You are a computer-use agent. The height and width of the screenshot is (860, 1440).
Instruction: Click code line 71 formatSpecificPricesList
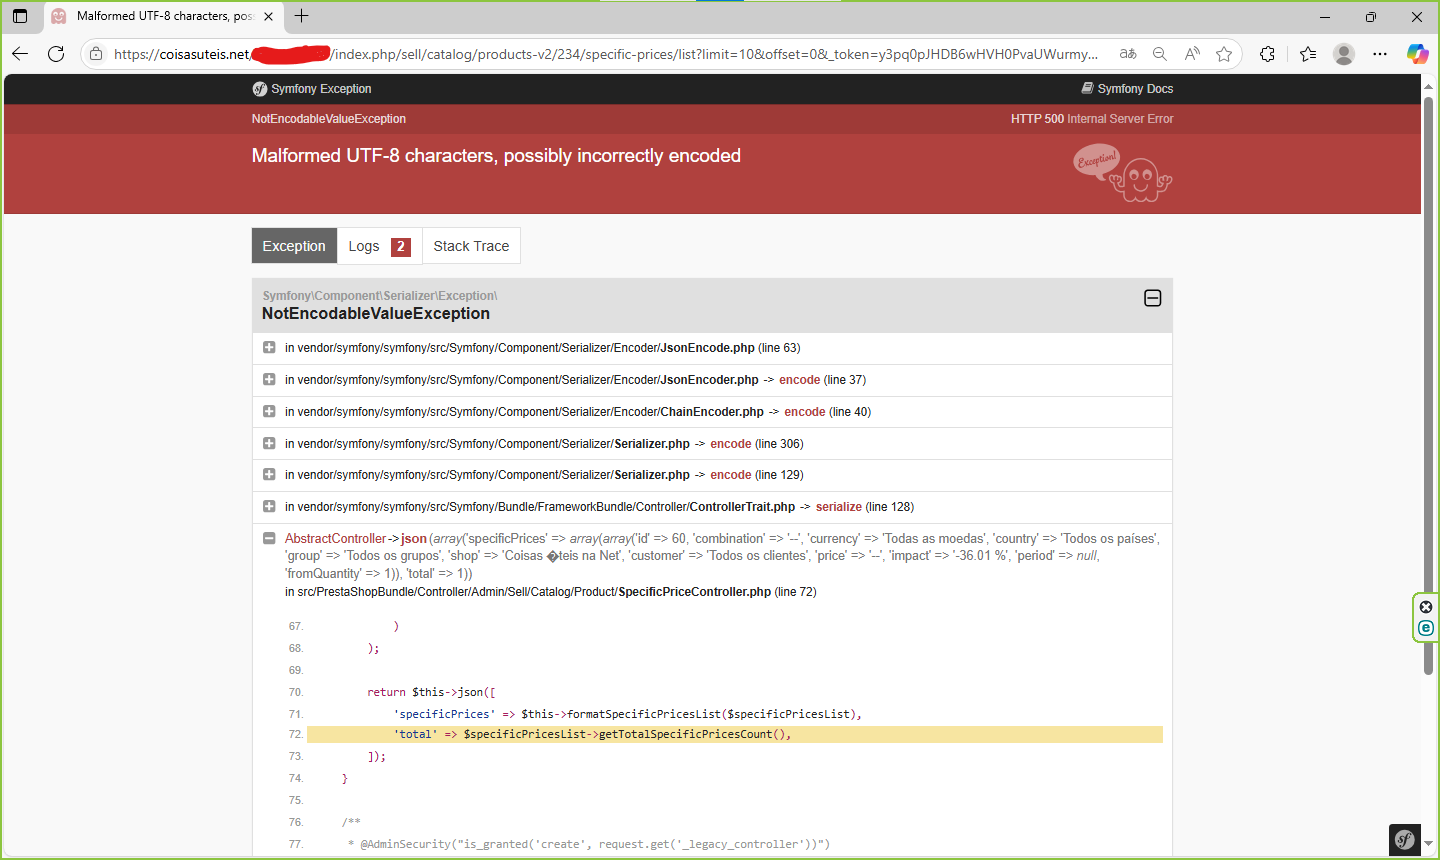628,714
